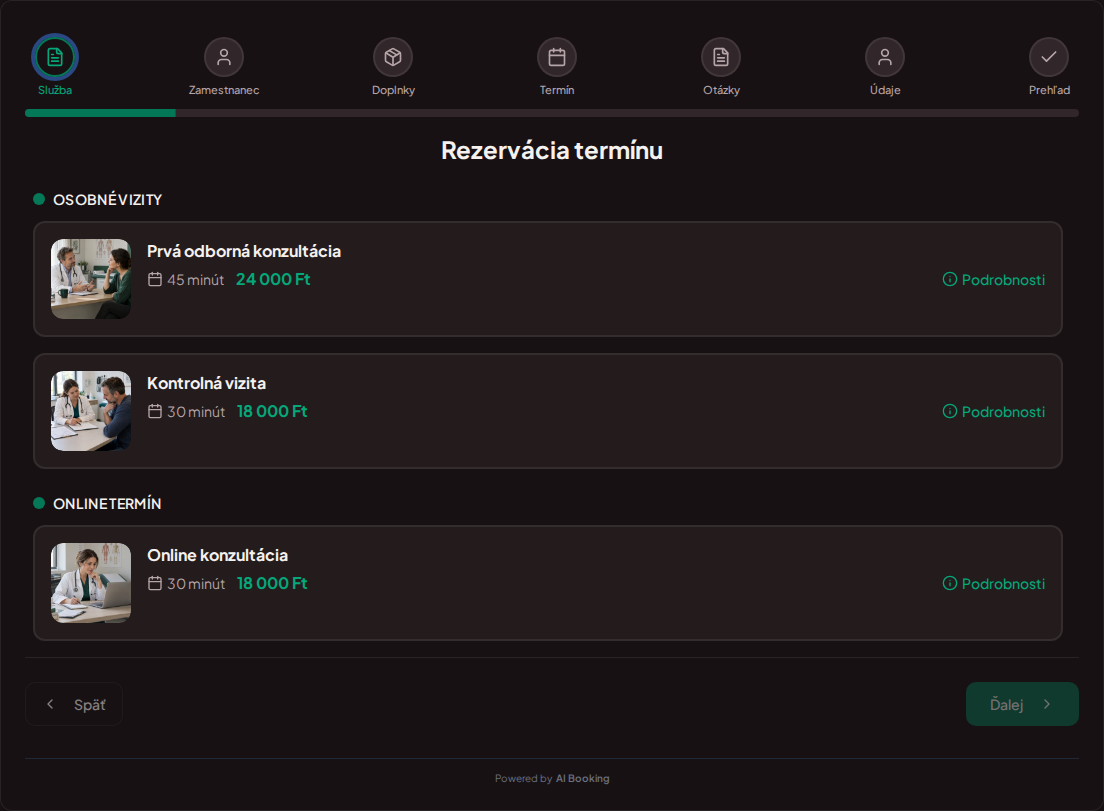
Task: Click the calendar icon in Online konzultácia
Action: 155,583
